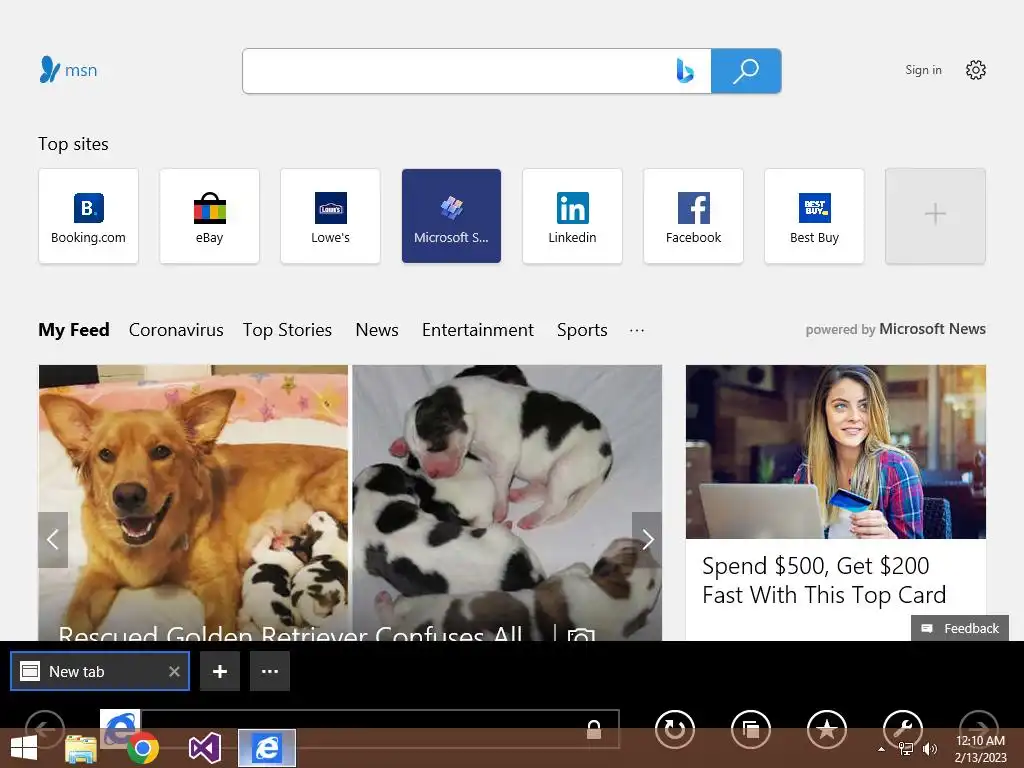Open the Best Buy top site tile

[x=814, y=216]
